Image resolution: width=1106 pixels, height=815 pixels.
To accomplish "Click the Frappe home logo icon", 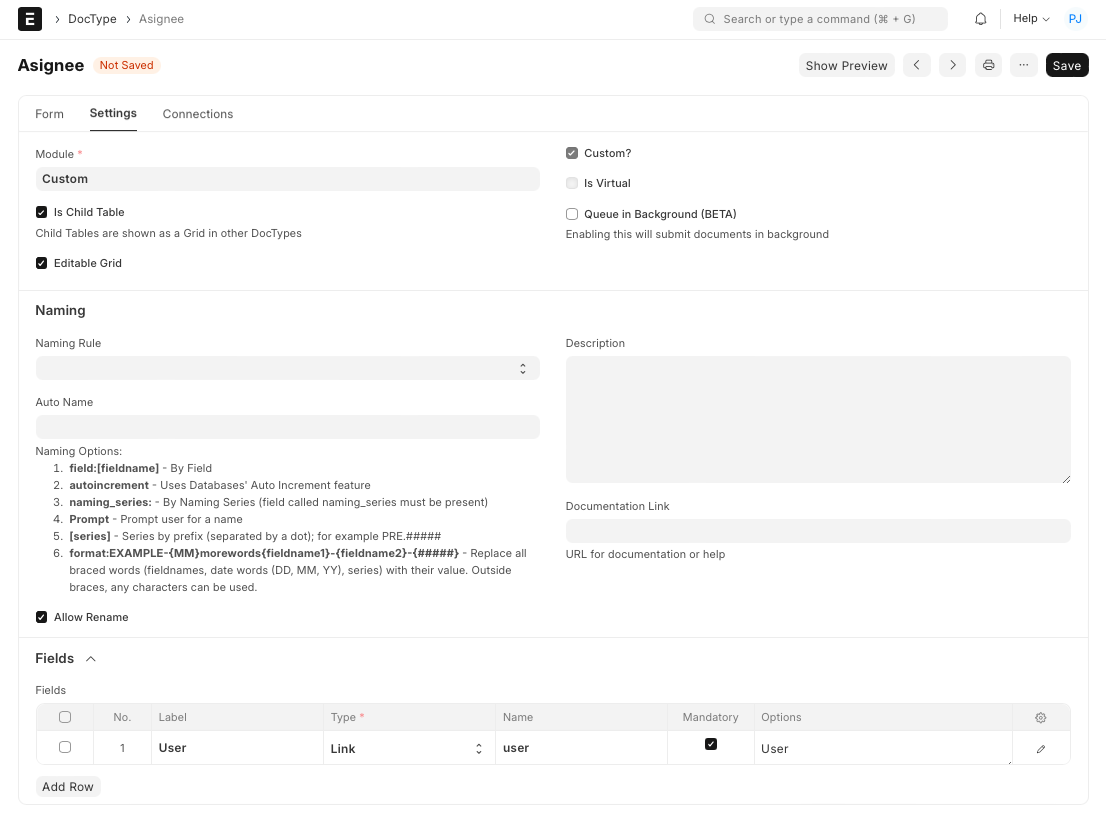I will [30, 19].
